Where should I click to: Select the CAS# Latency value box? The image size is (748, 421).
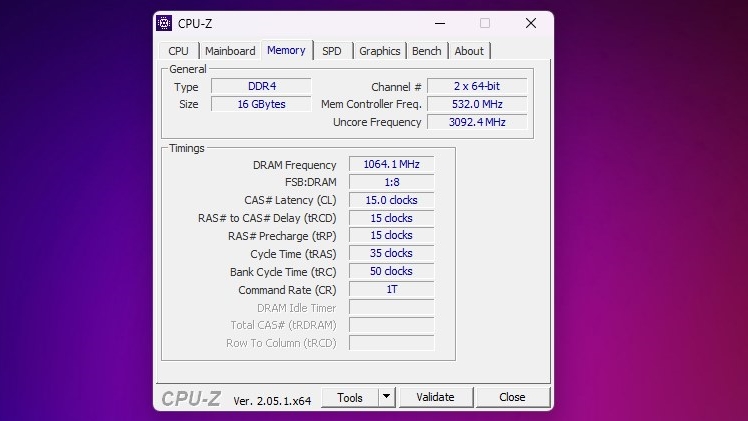(391, 200)
